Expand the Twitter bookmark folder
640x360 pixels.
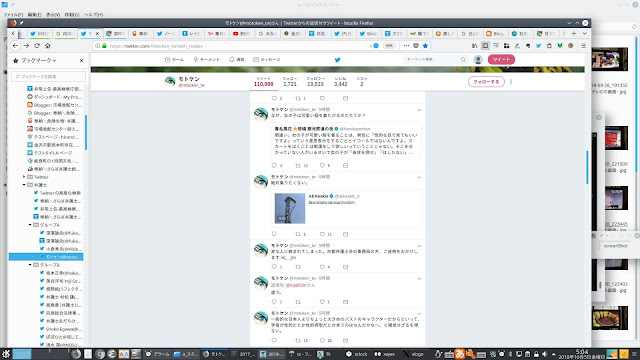coord(24,177)
